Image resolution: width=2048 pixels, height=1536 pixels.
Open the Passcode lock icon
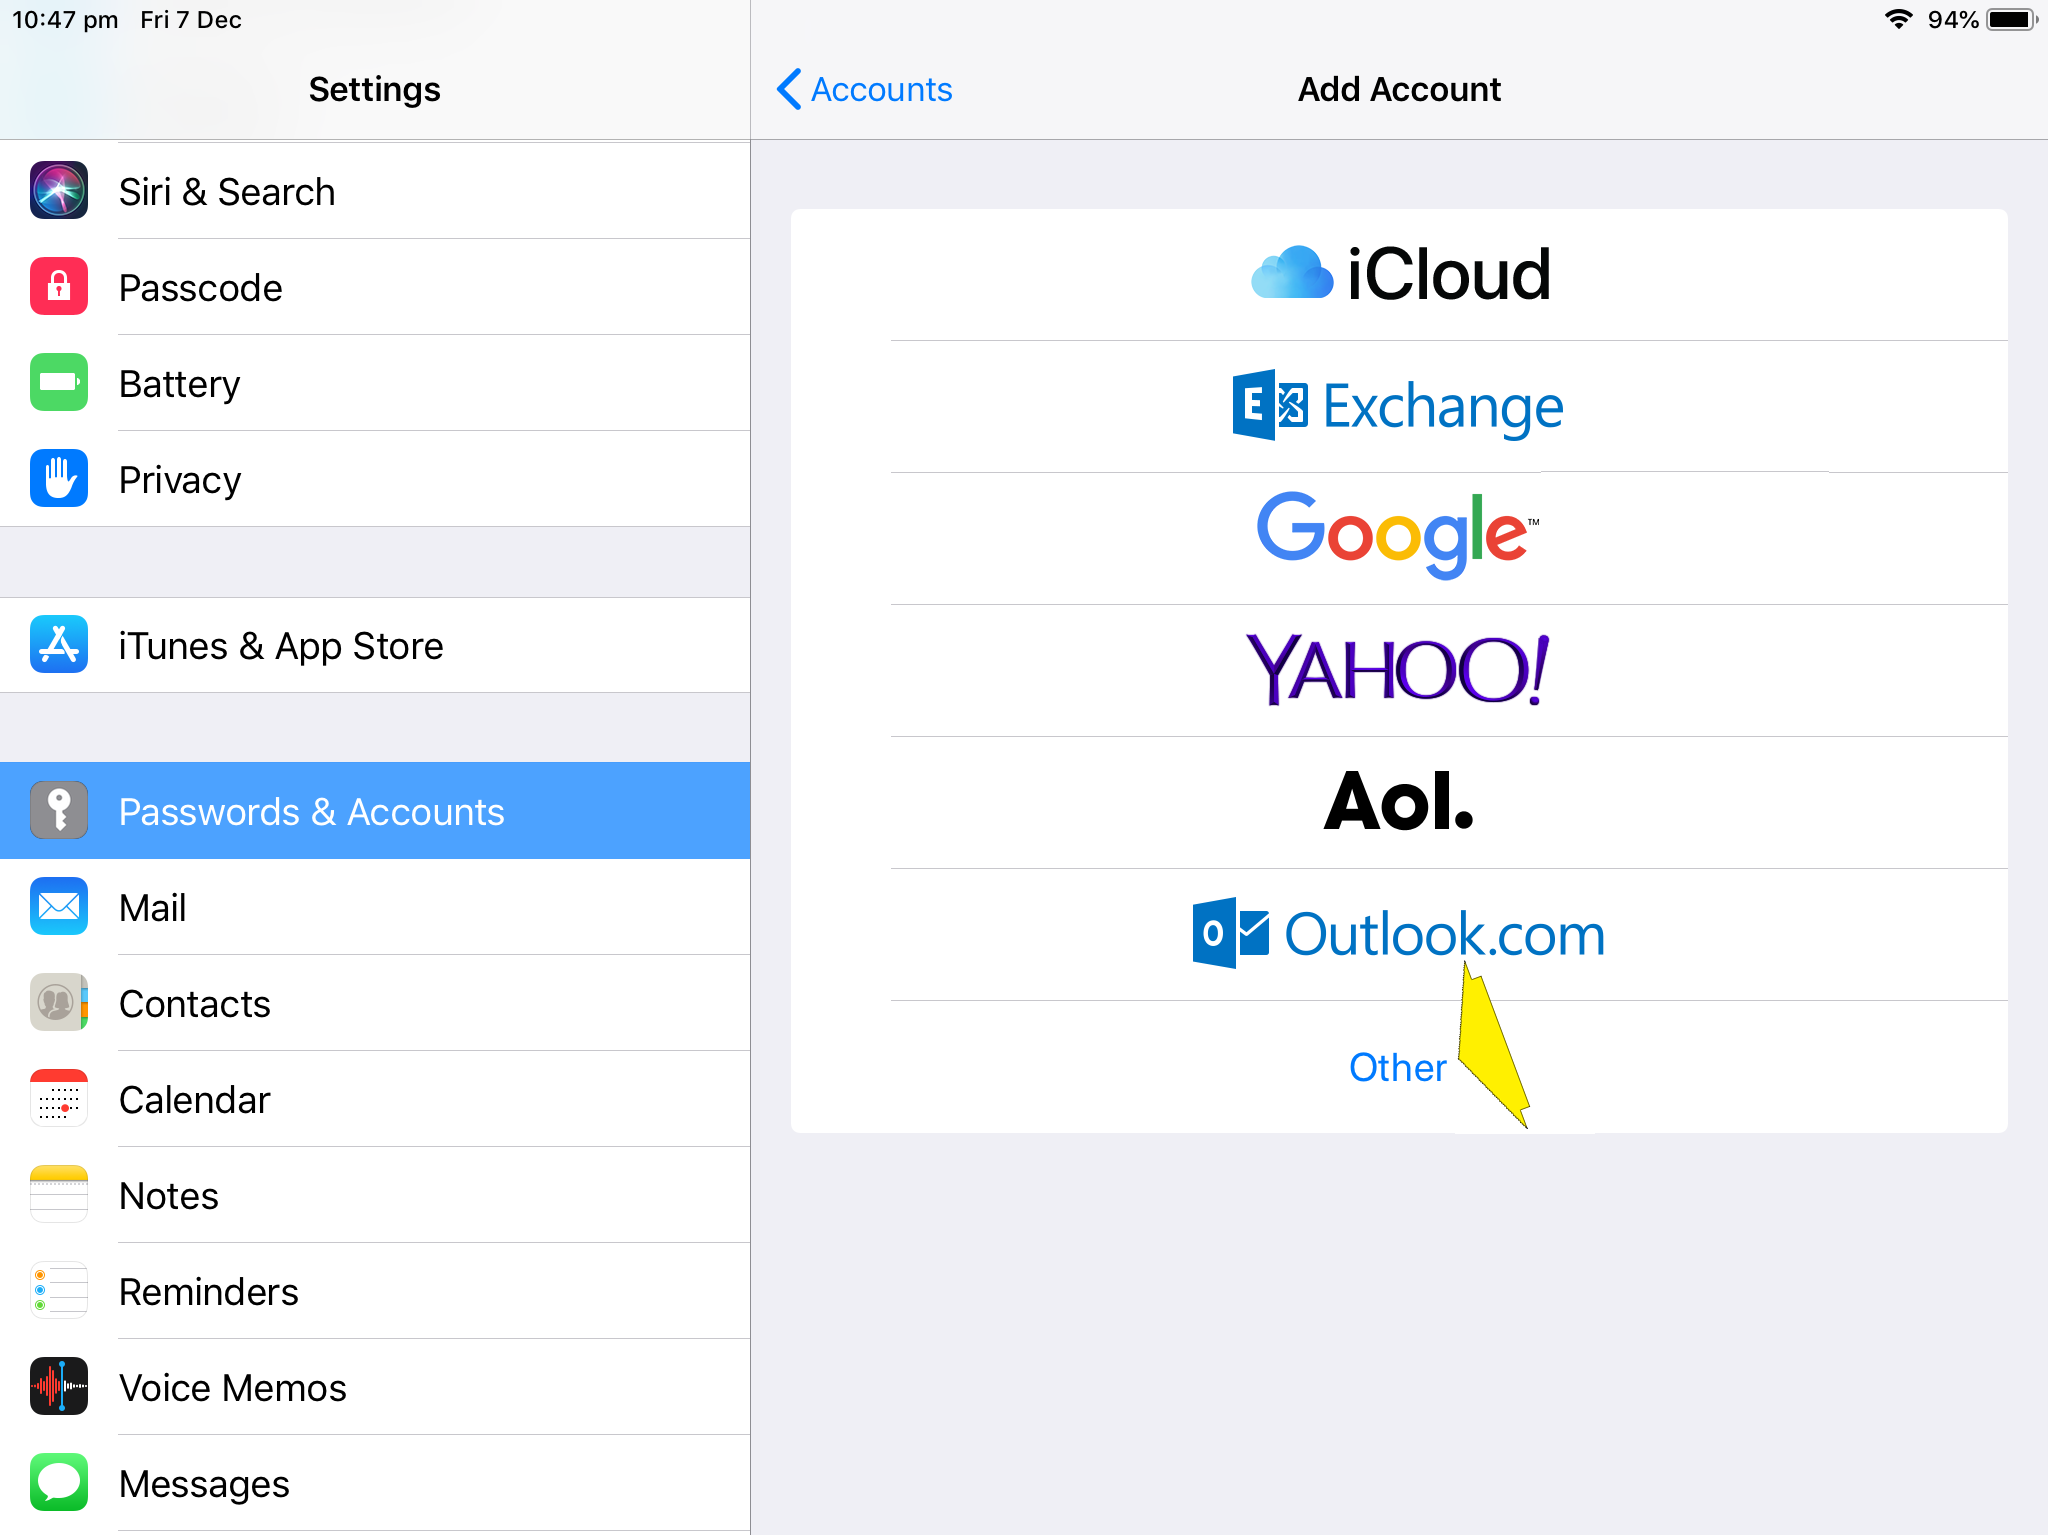click(59, 286)
